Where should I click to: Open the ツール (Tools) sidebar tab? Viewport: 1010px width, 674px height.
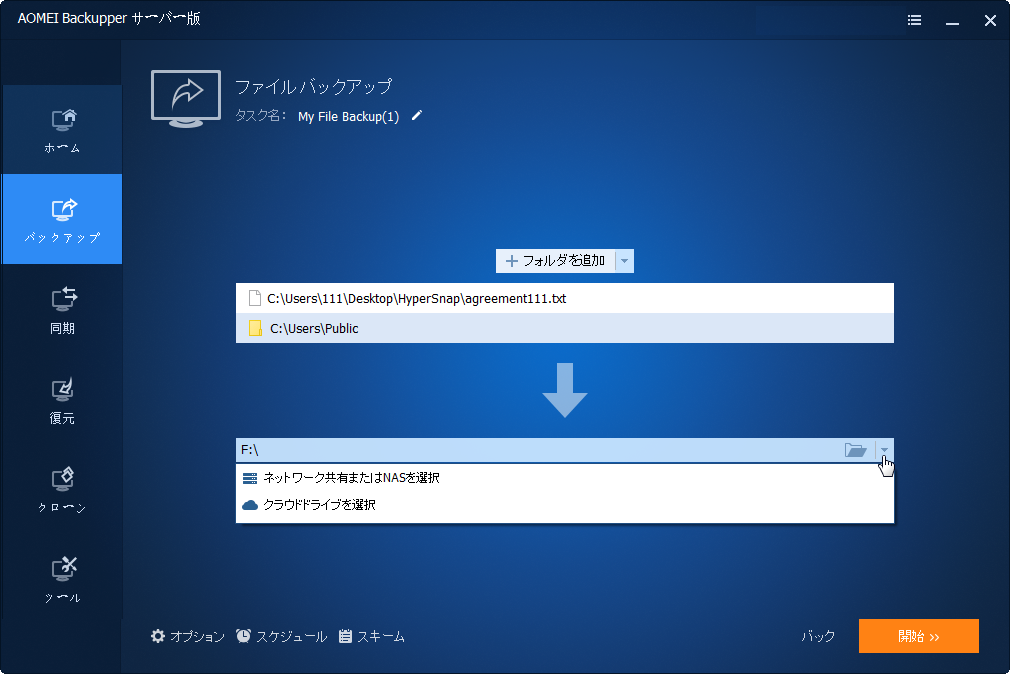(x=62, y=580)
